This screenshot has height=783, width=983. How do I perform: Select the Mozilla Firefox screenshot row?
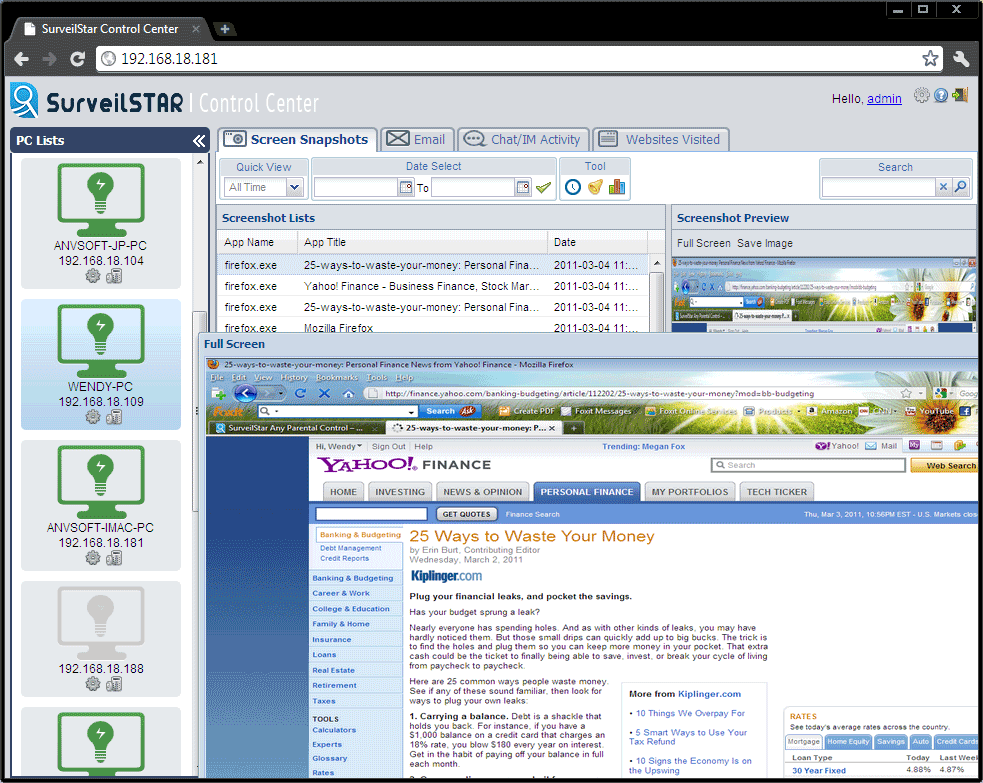pos(433,326)
